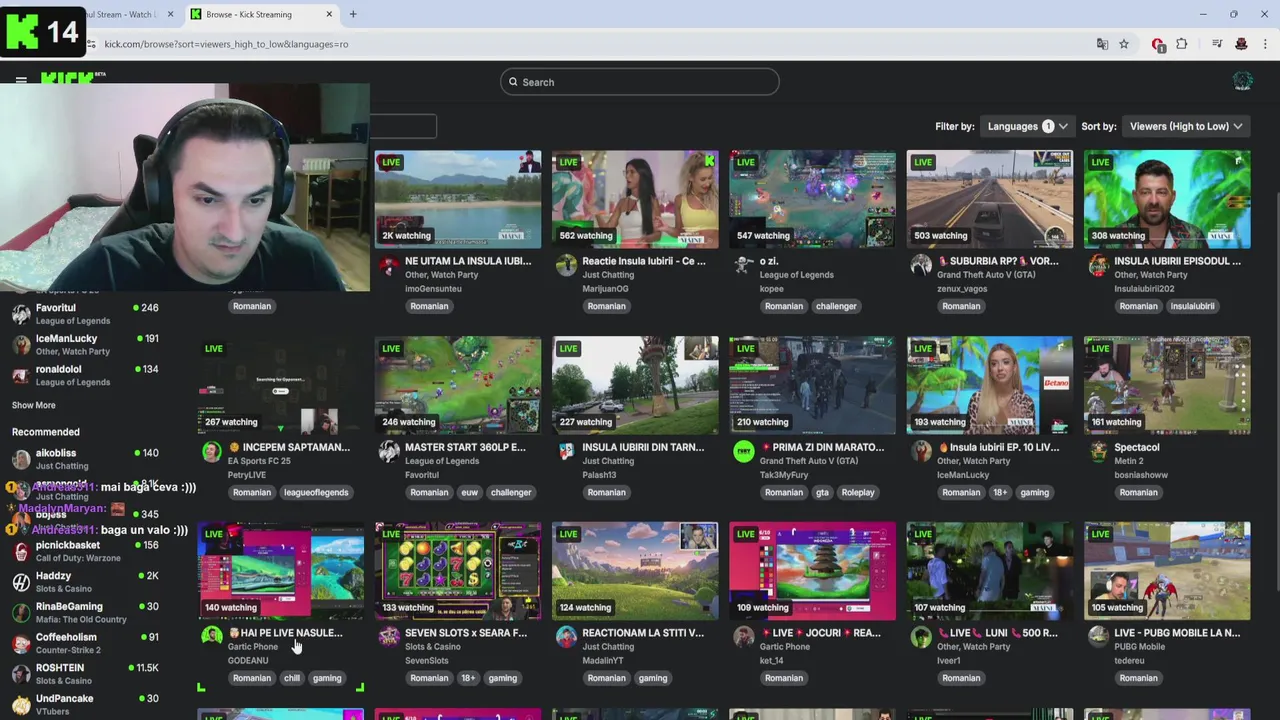
Task: Focus the Kick Search field
Action: pyautogui.click(x=640, y=82)
